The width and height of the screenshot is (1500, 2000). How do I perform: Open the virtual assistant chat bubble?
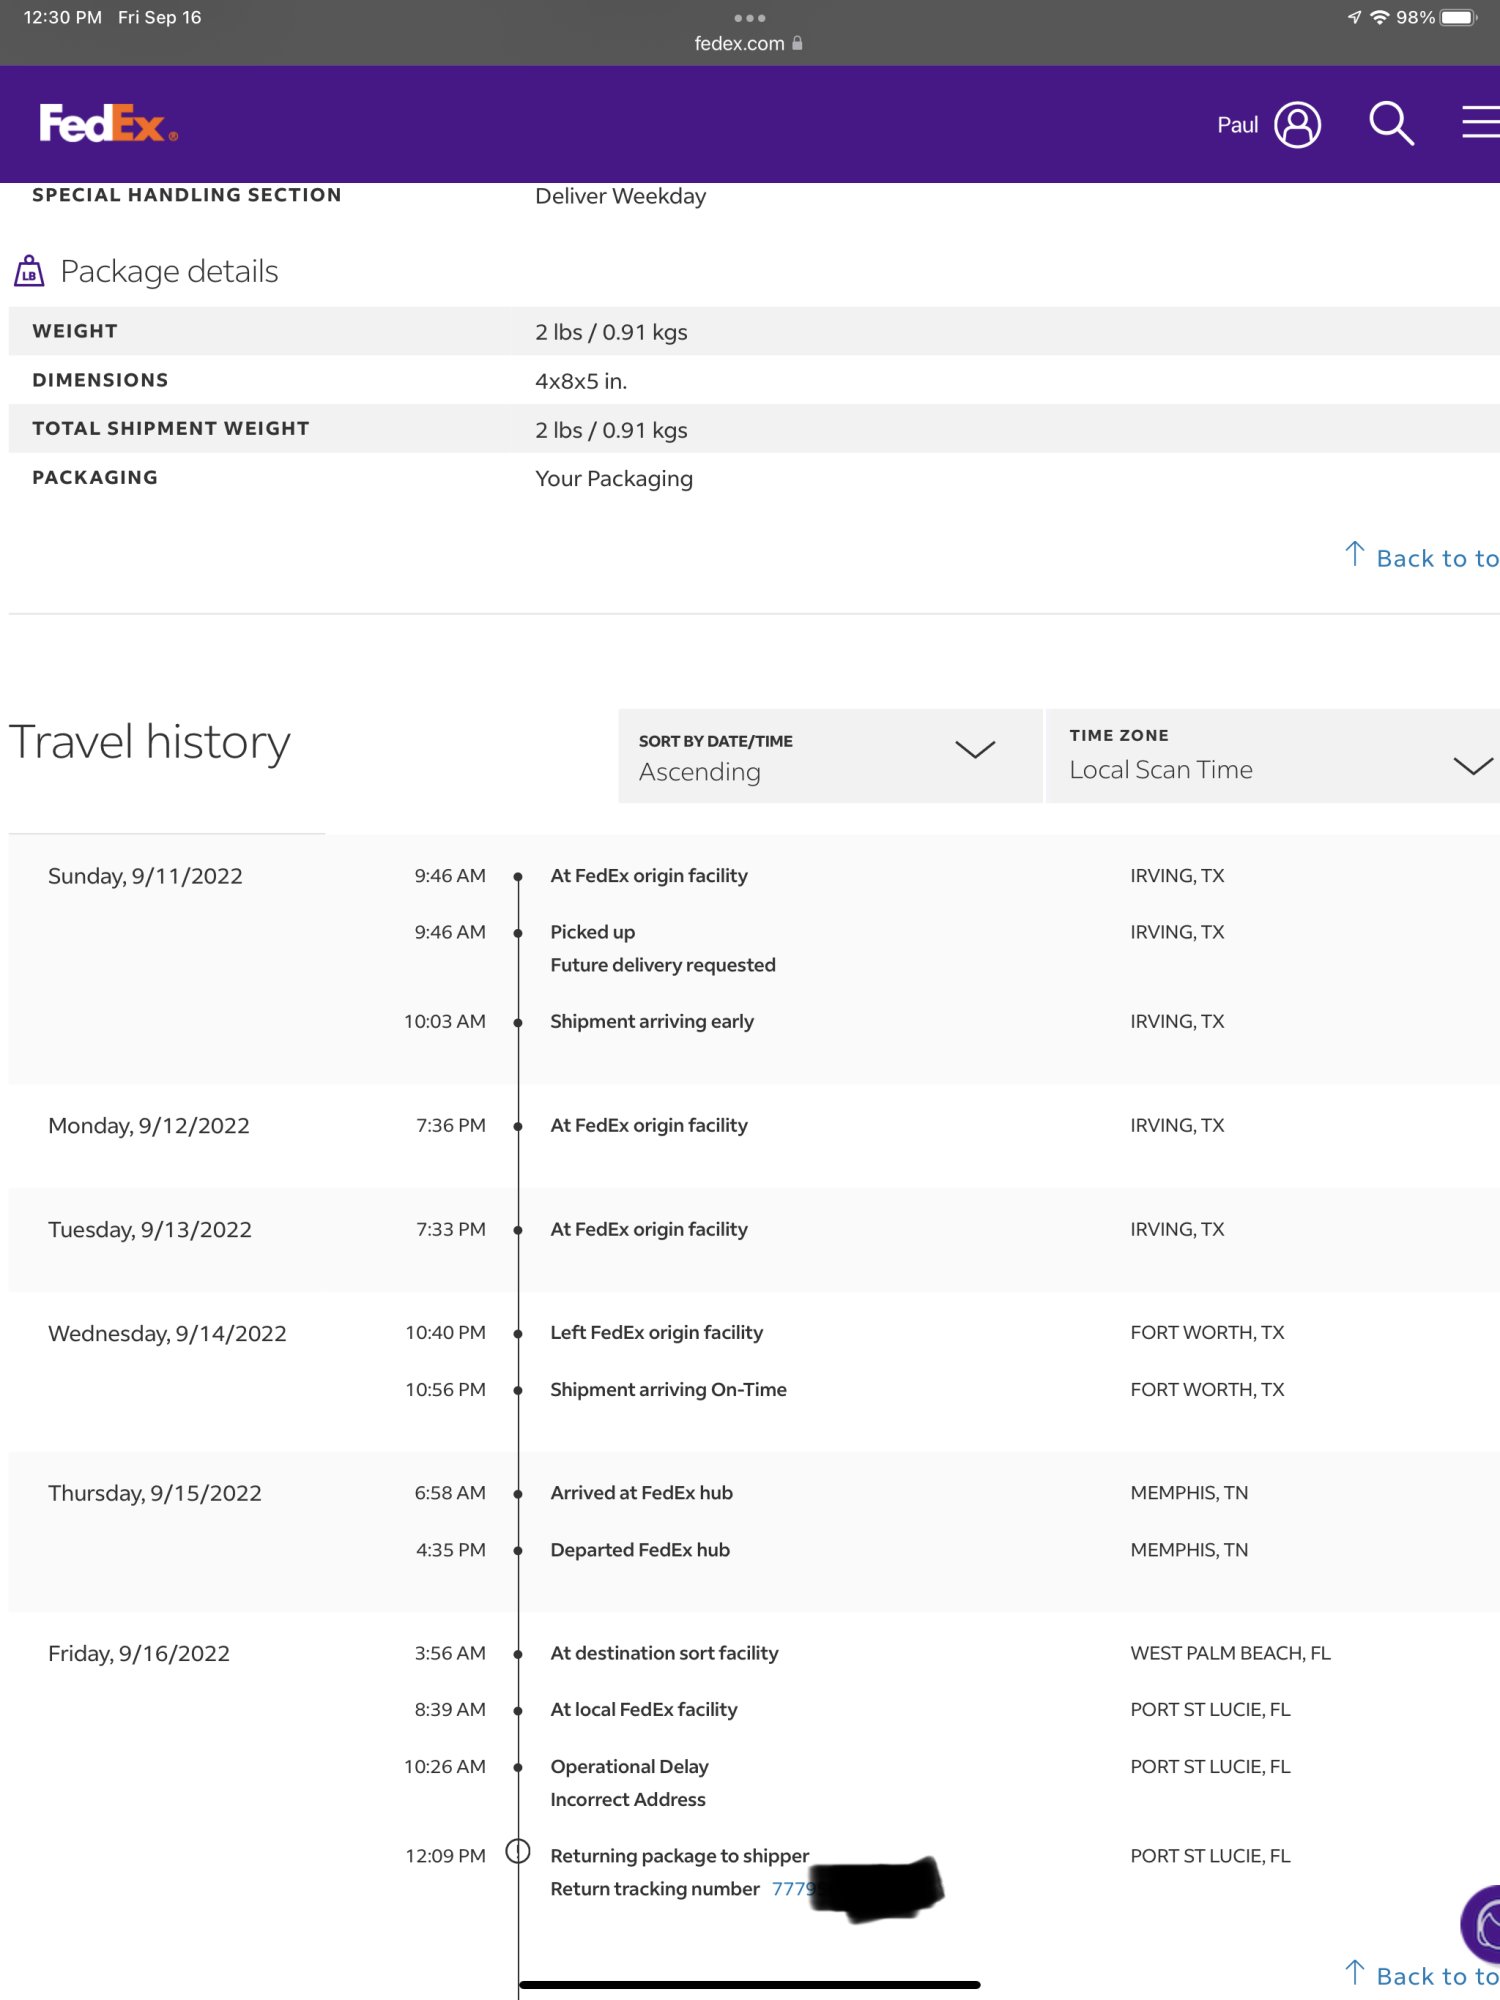tap(1484, 1923)
